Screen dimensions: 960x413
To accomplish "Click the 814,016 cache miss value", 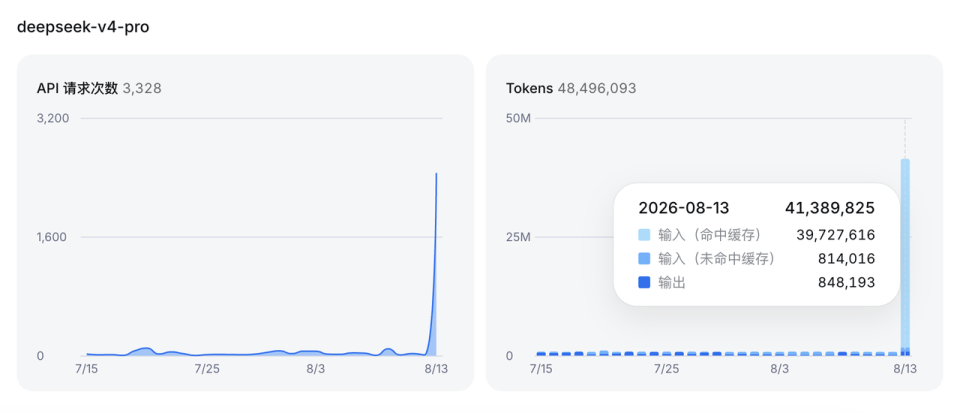I will 847,259.
